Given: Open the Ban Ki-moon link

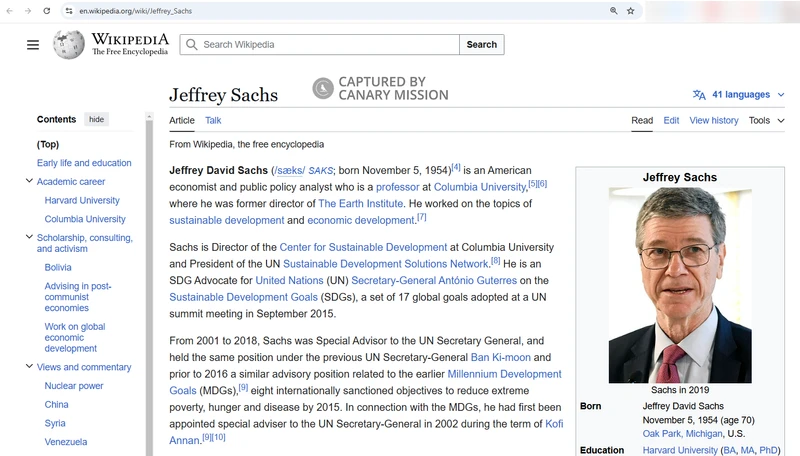Looking at the screenshot, I should coord(501,358).
